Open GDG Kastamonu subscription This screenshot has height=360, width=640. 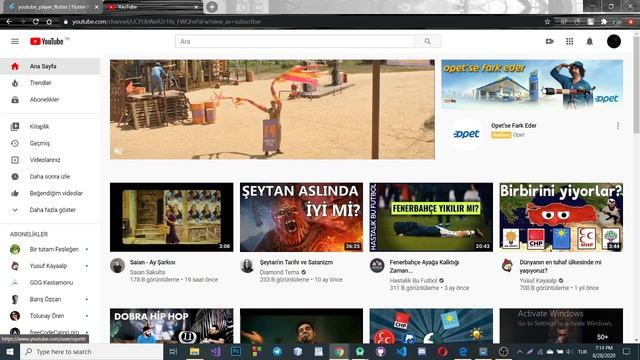click(x=50, y=282)
